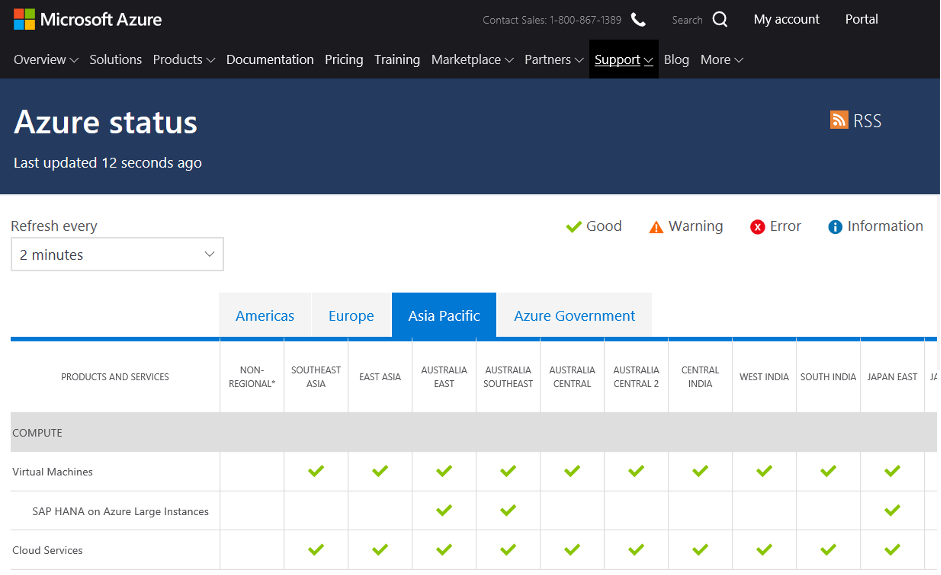Click the red Error legend icon
Screen dimensions: 941x575
757,226
